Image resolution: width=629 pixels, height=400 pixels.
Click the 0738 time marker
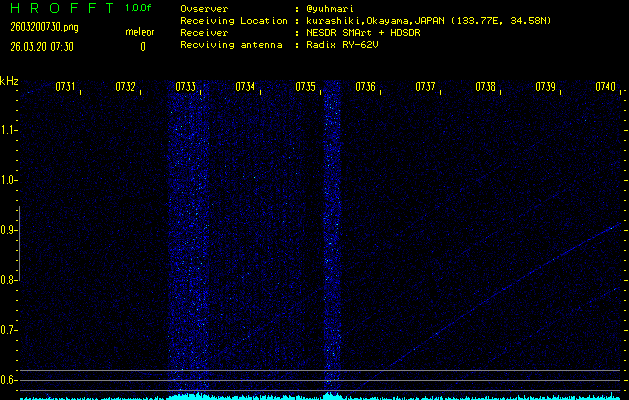click(485, 87)
